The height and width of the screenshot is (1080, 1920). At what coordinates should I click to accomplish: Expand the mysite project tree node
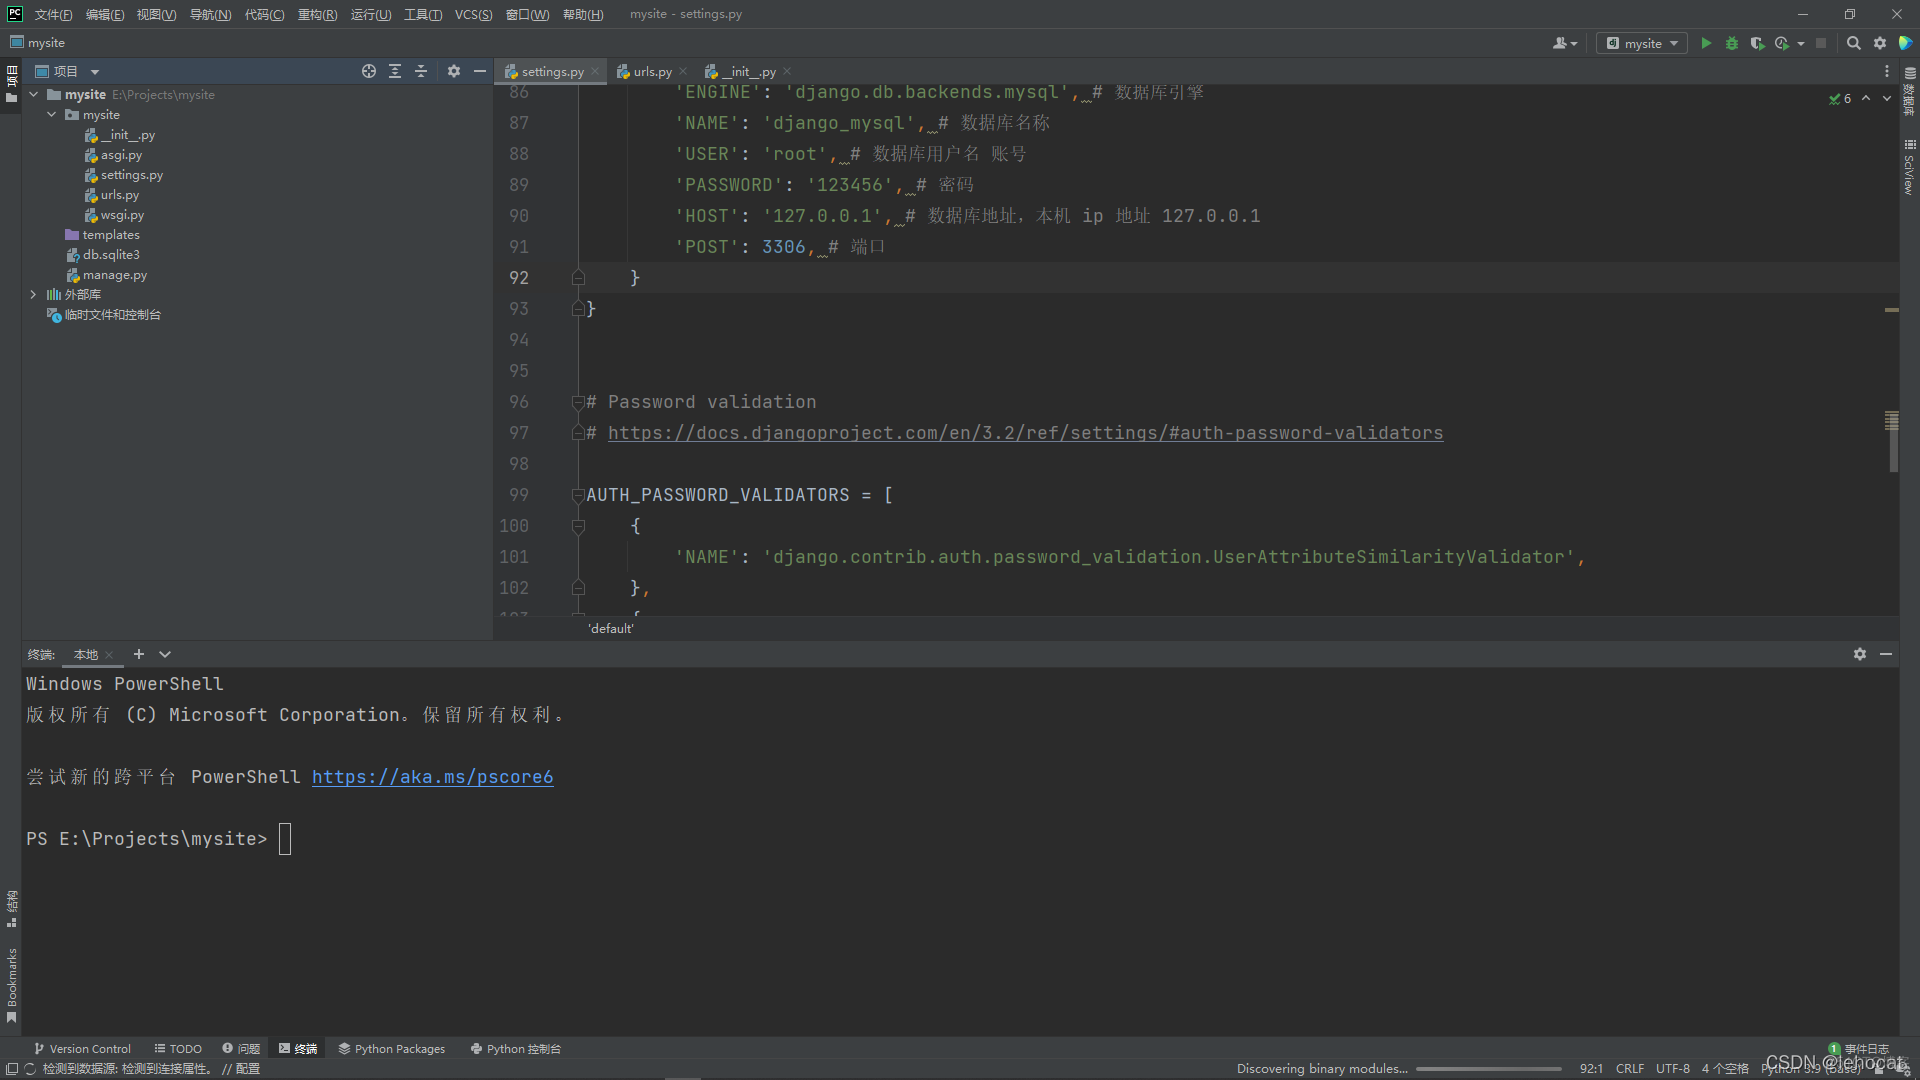34,94
